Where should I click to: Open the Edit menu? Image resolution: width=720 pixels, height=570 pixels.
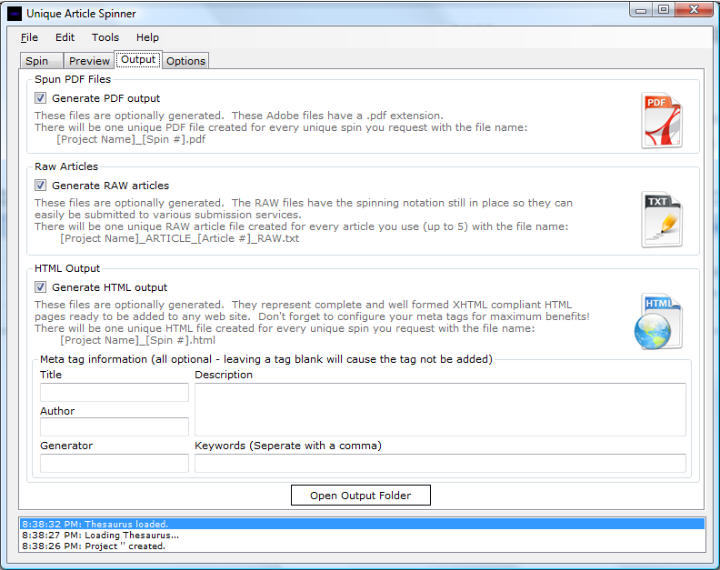point(65,37)
